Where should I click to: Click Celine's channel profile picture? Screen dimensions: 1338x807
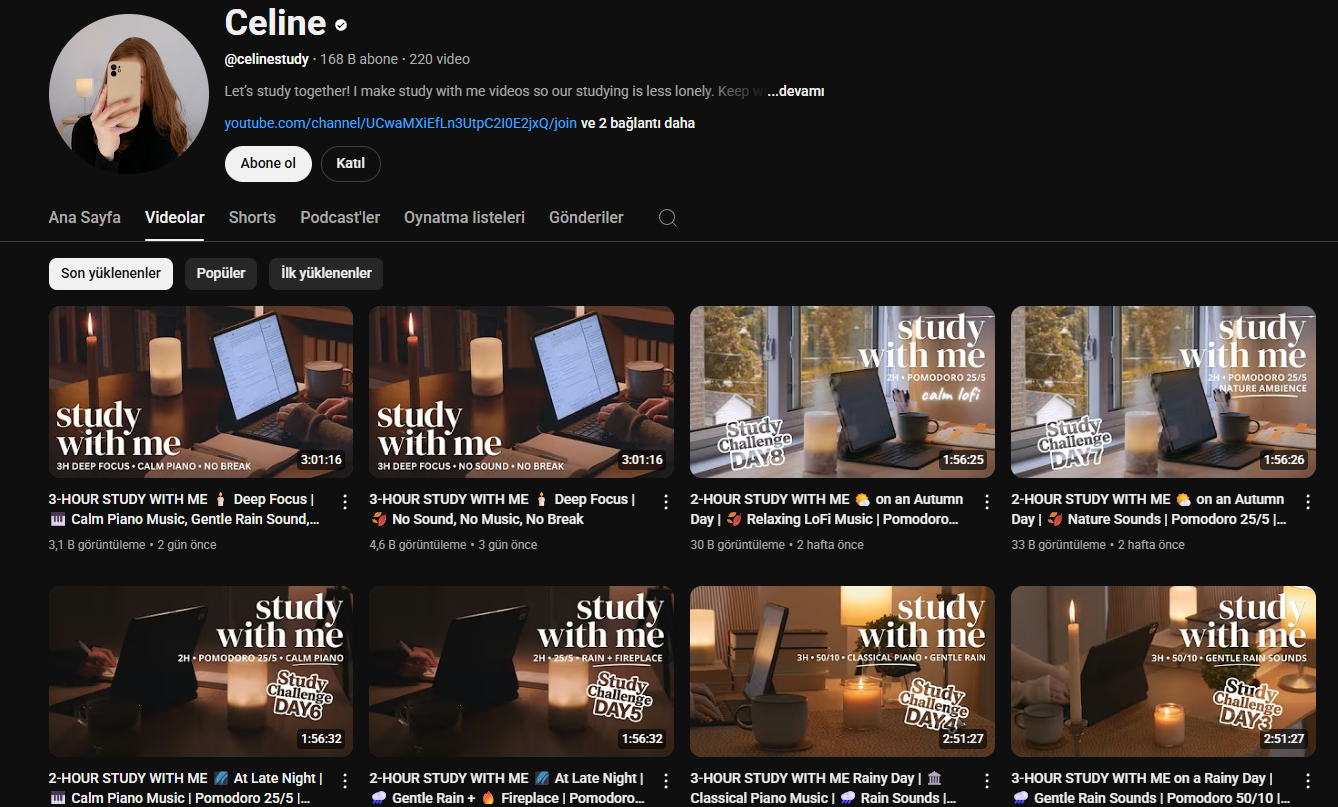pyautogui.click(x=129, y=94)
